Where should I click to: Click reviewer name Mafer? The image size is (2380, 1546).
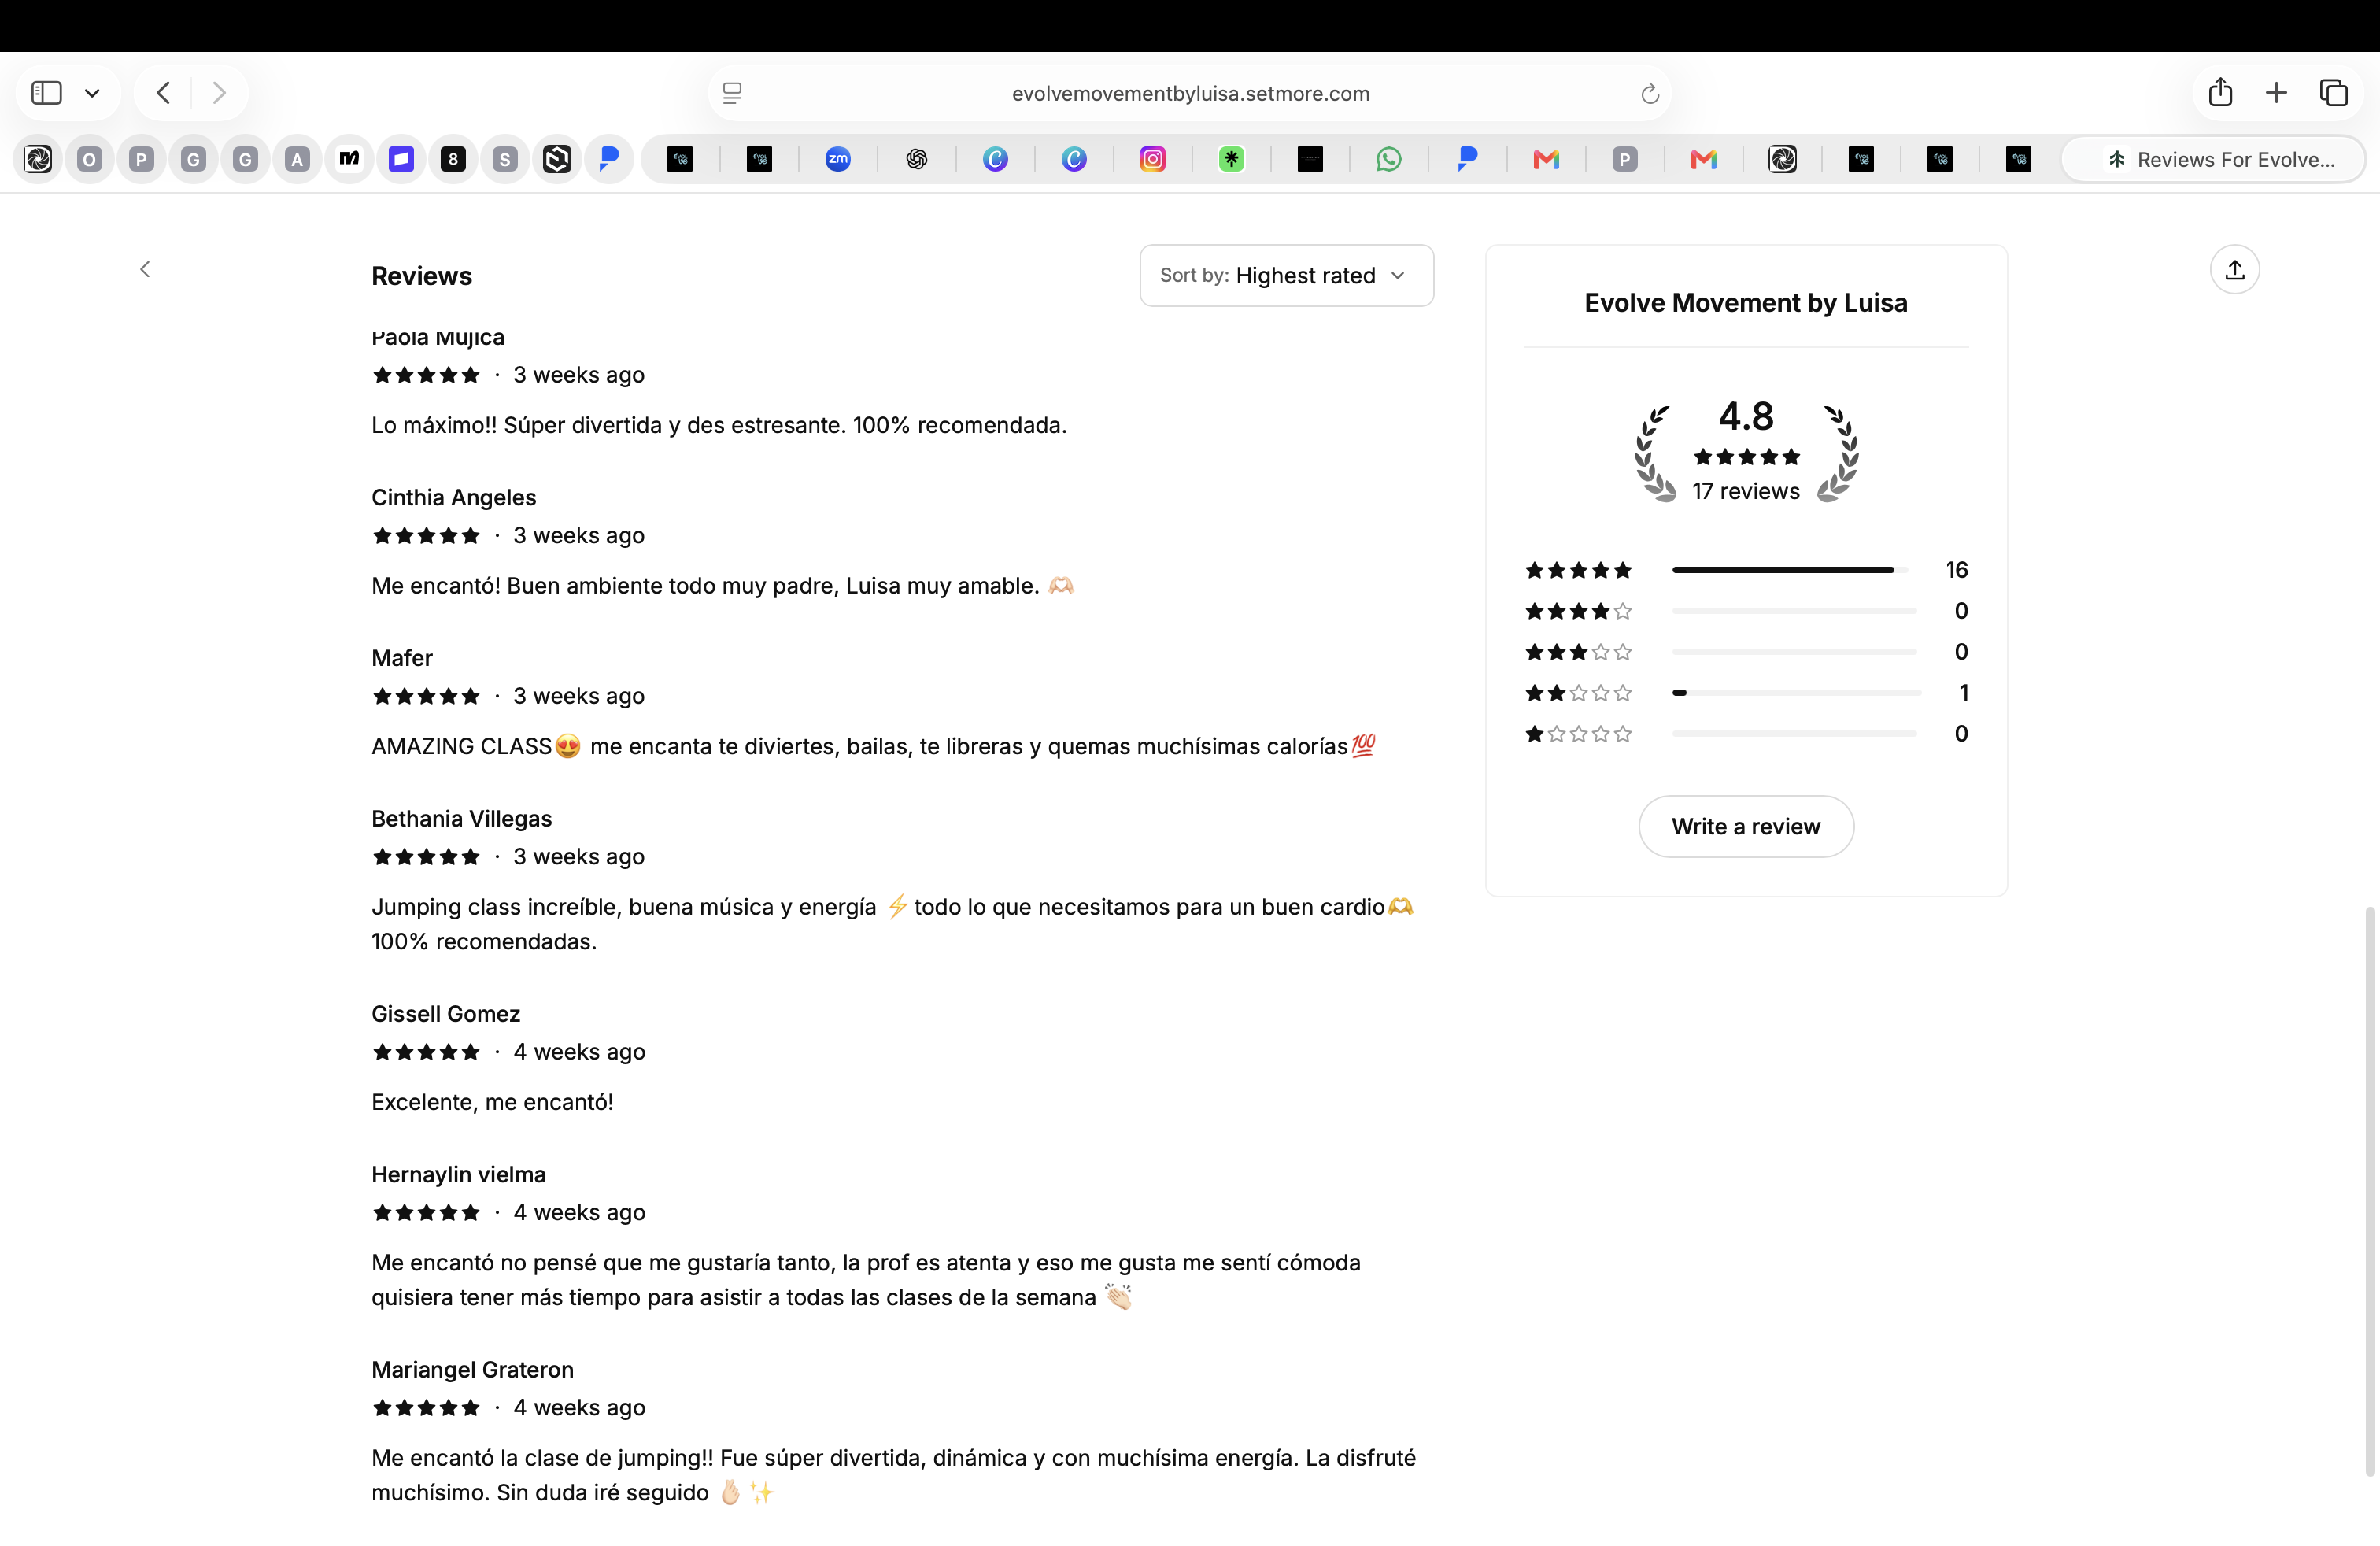tap(402, 658)
